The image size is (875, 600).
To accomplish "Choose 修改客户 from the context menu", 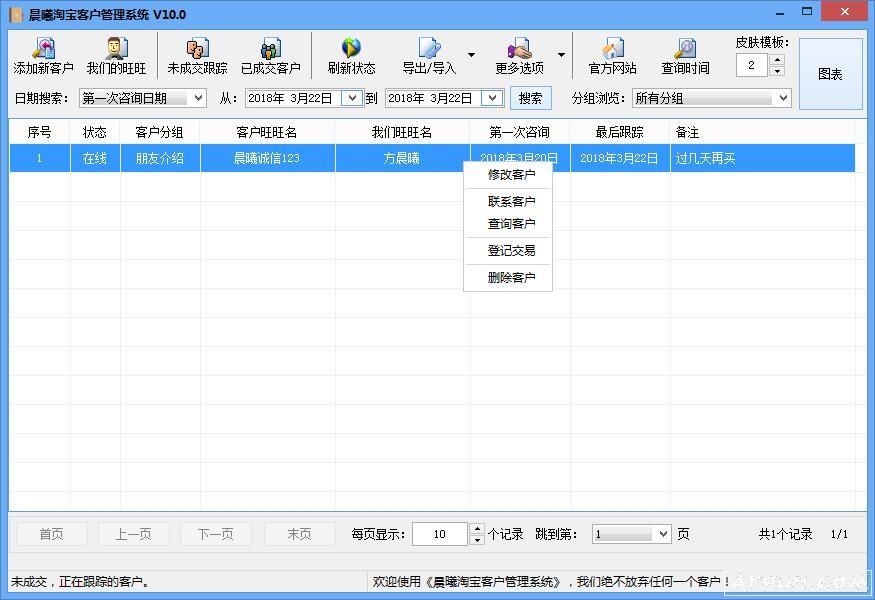I will (511, 174).
